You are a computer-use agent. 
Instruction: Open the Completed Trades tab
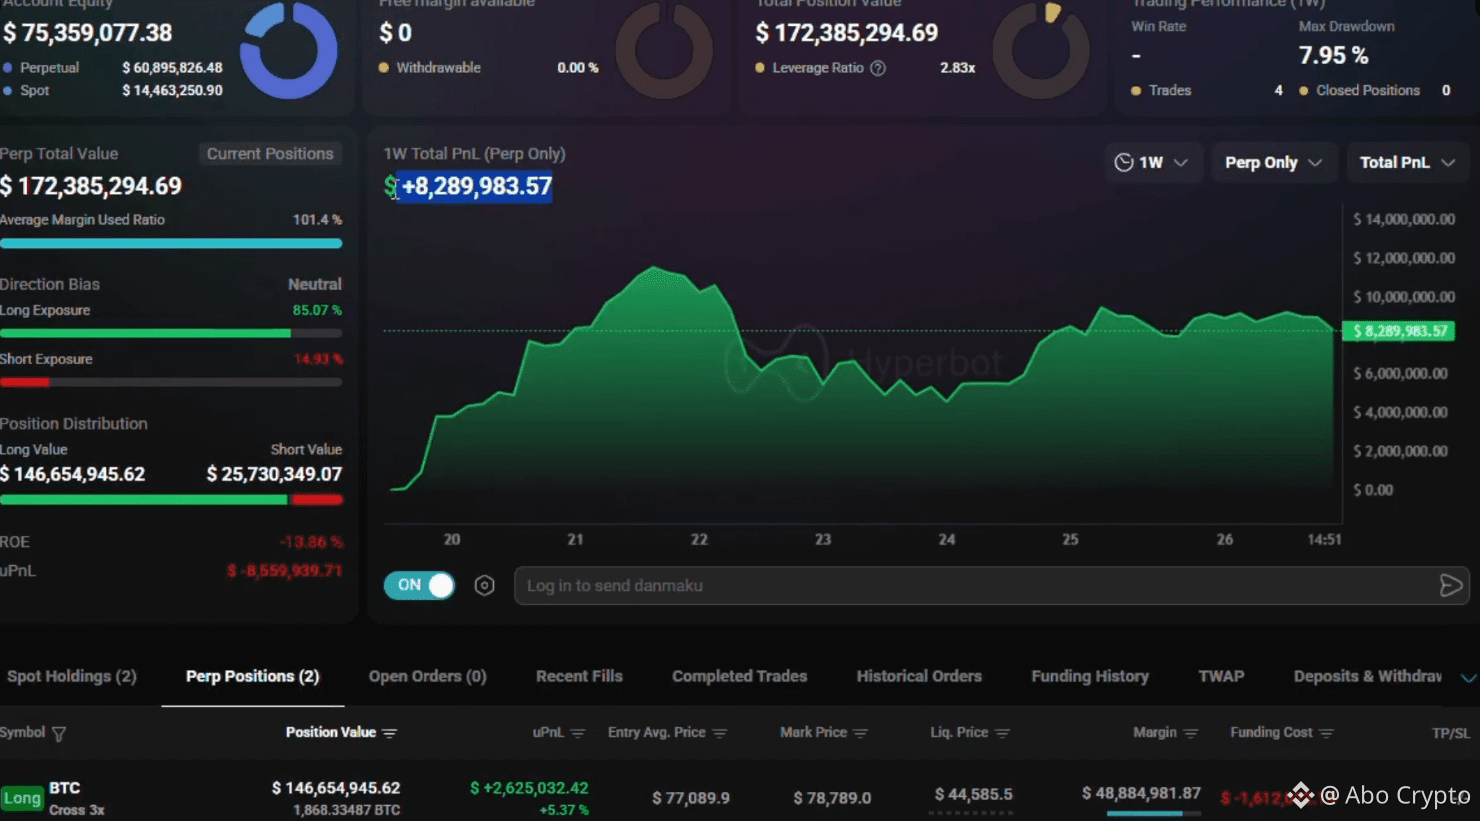coord(739,676)
